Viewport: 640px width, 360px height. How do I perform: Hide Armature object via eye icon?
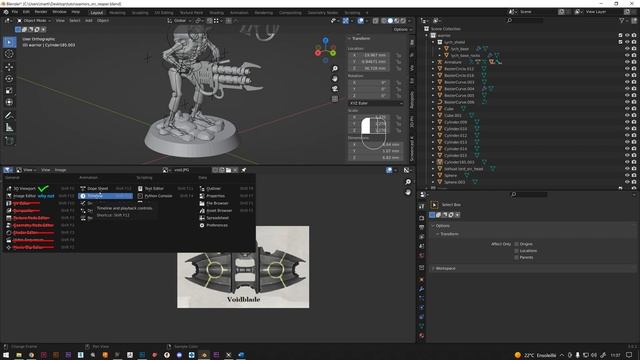627,62
